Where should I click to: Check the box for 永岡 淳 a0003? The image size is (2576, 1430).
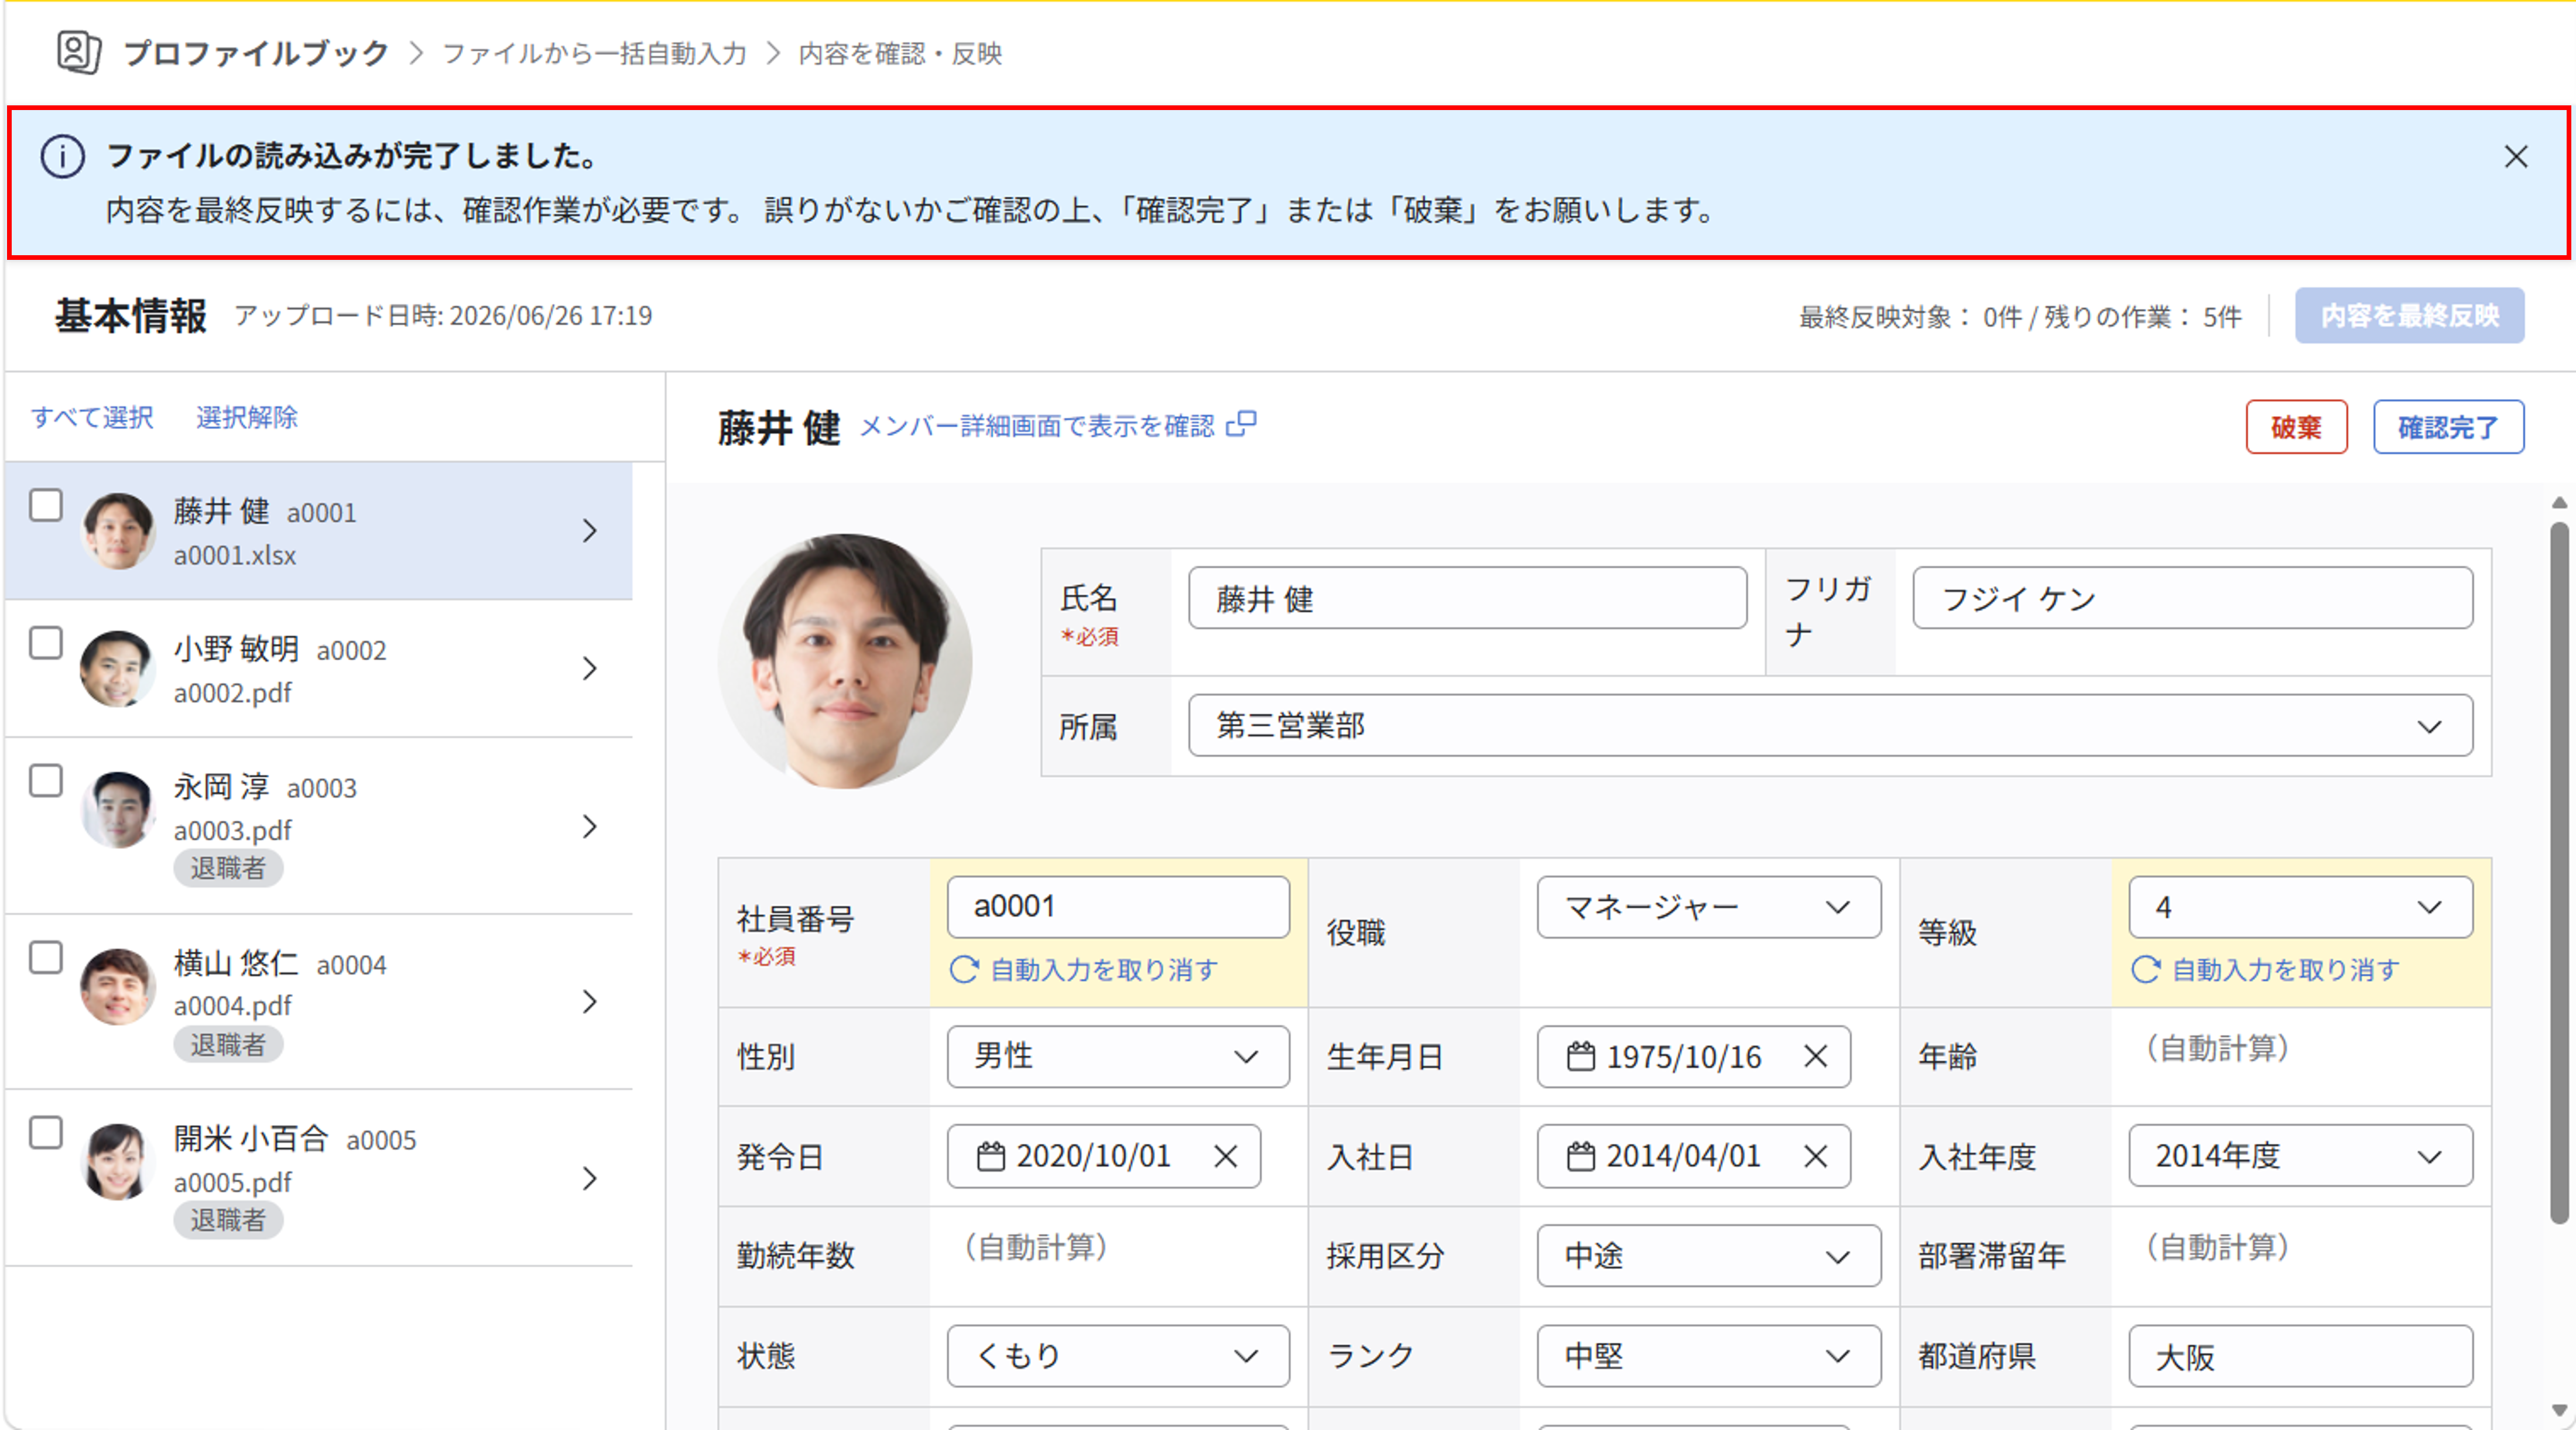46,781
